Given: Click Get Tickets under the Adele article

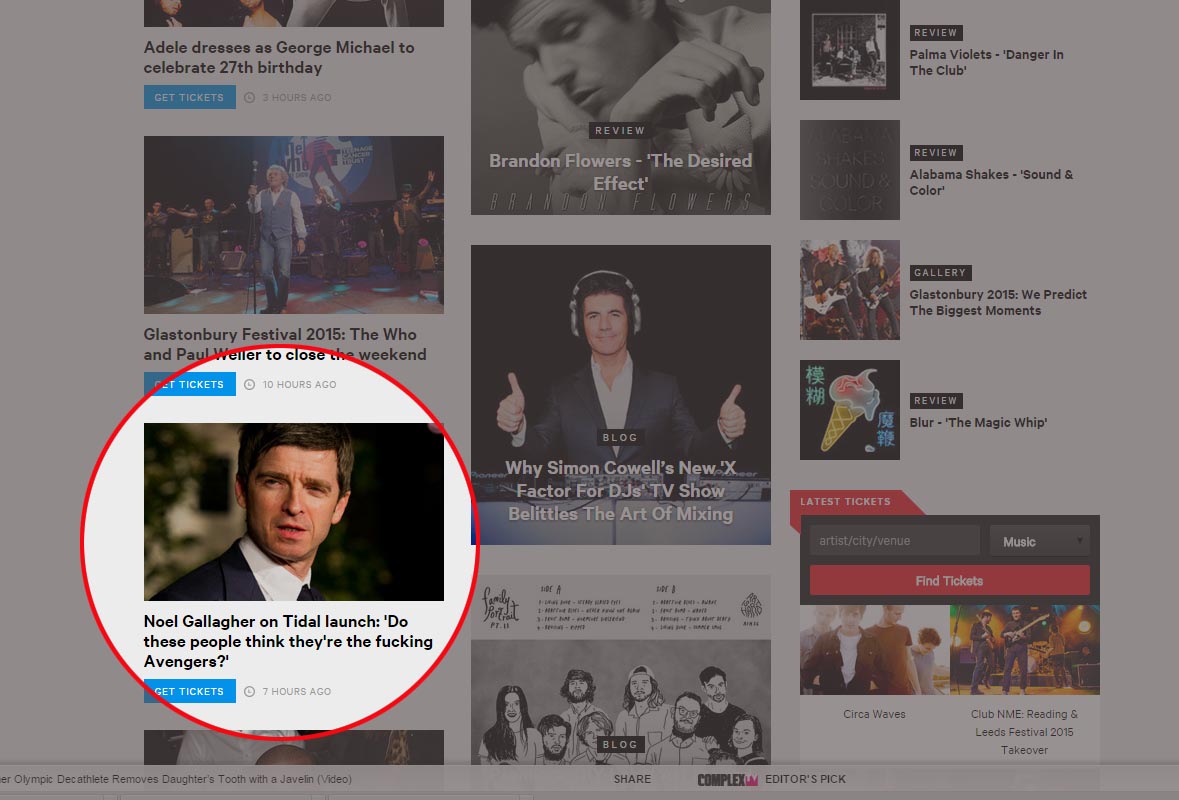Looking at the screenshot, I should coord(189,97).
